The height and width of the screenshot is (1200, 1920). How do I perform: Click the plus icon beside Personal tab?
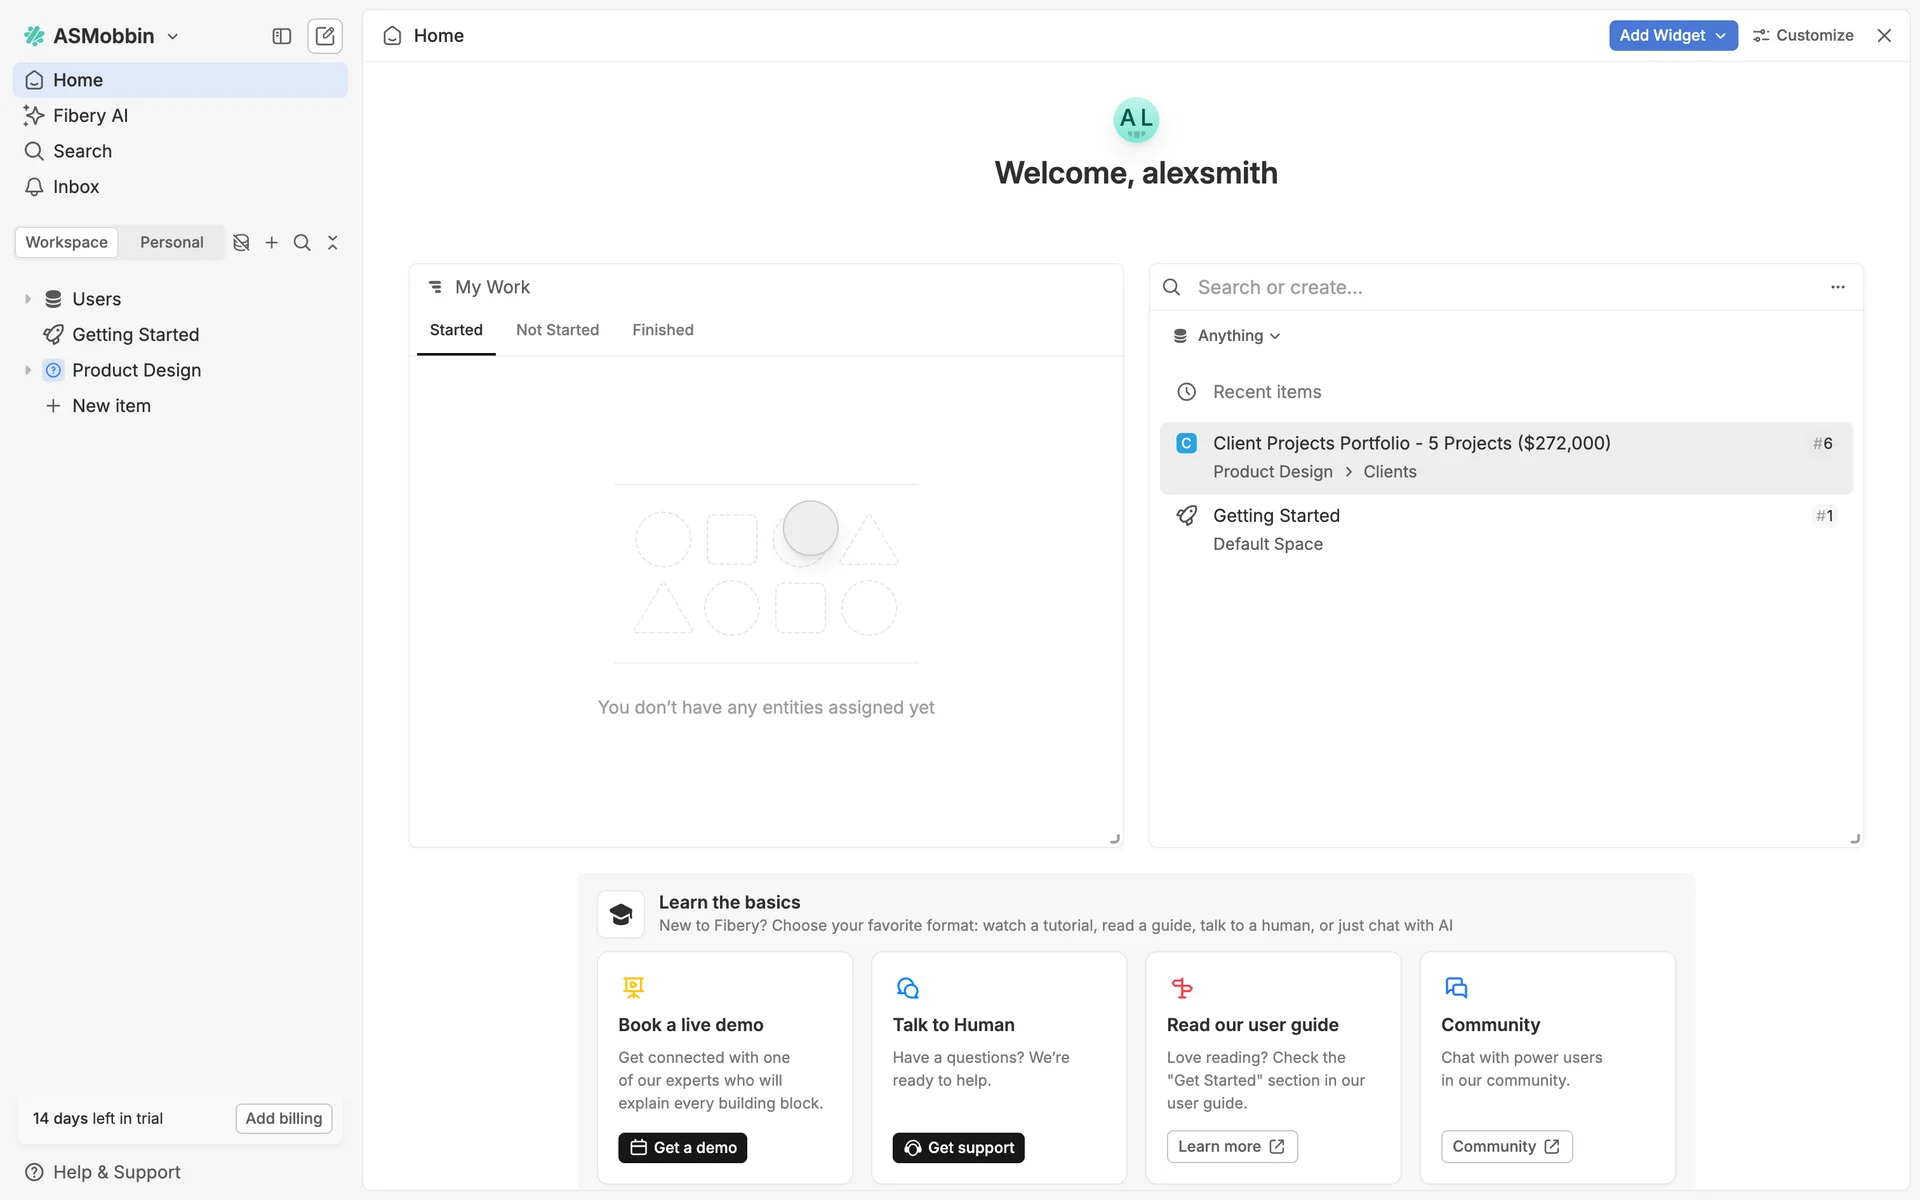pos(272,243)
